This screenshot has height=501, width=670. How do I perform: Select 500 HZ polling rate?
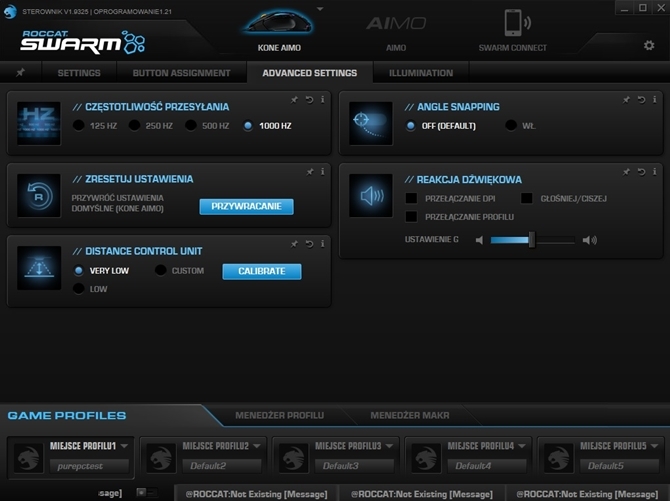[x=191, y=126]
